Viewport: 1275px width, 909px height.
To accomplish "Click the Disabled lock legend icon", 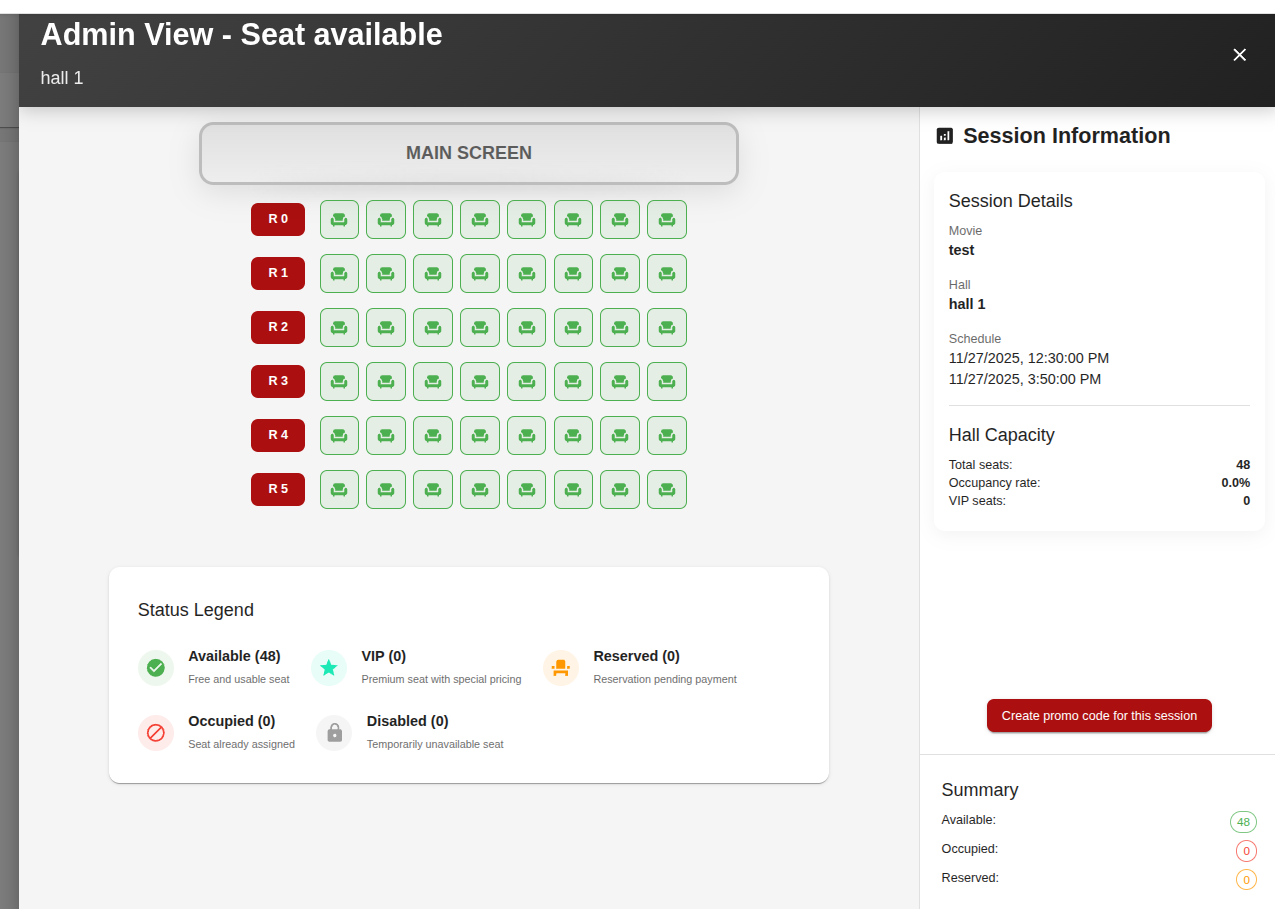I will coord(334,733).
